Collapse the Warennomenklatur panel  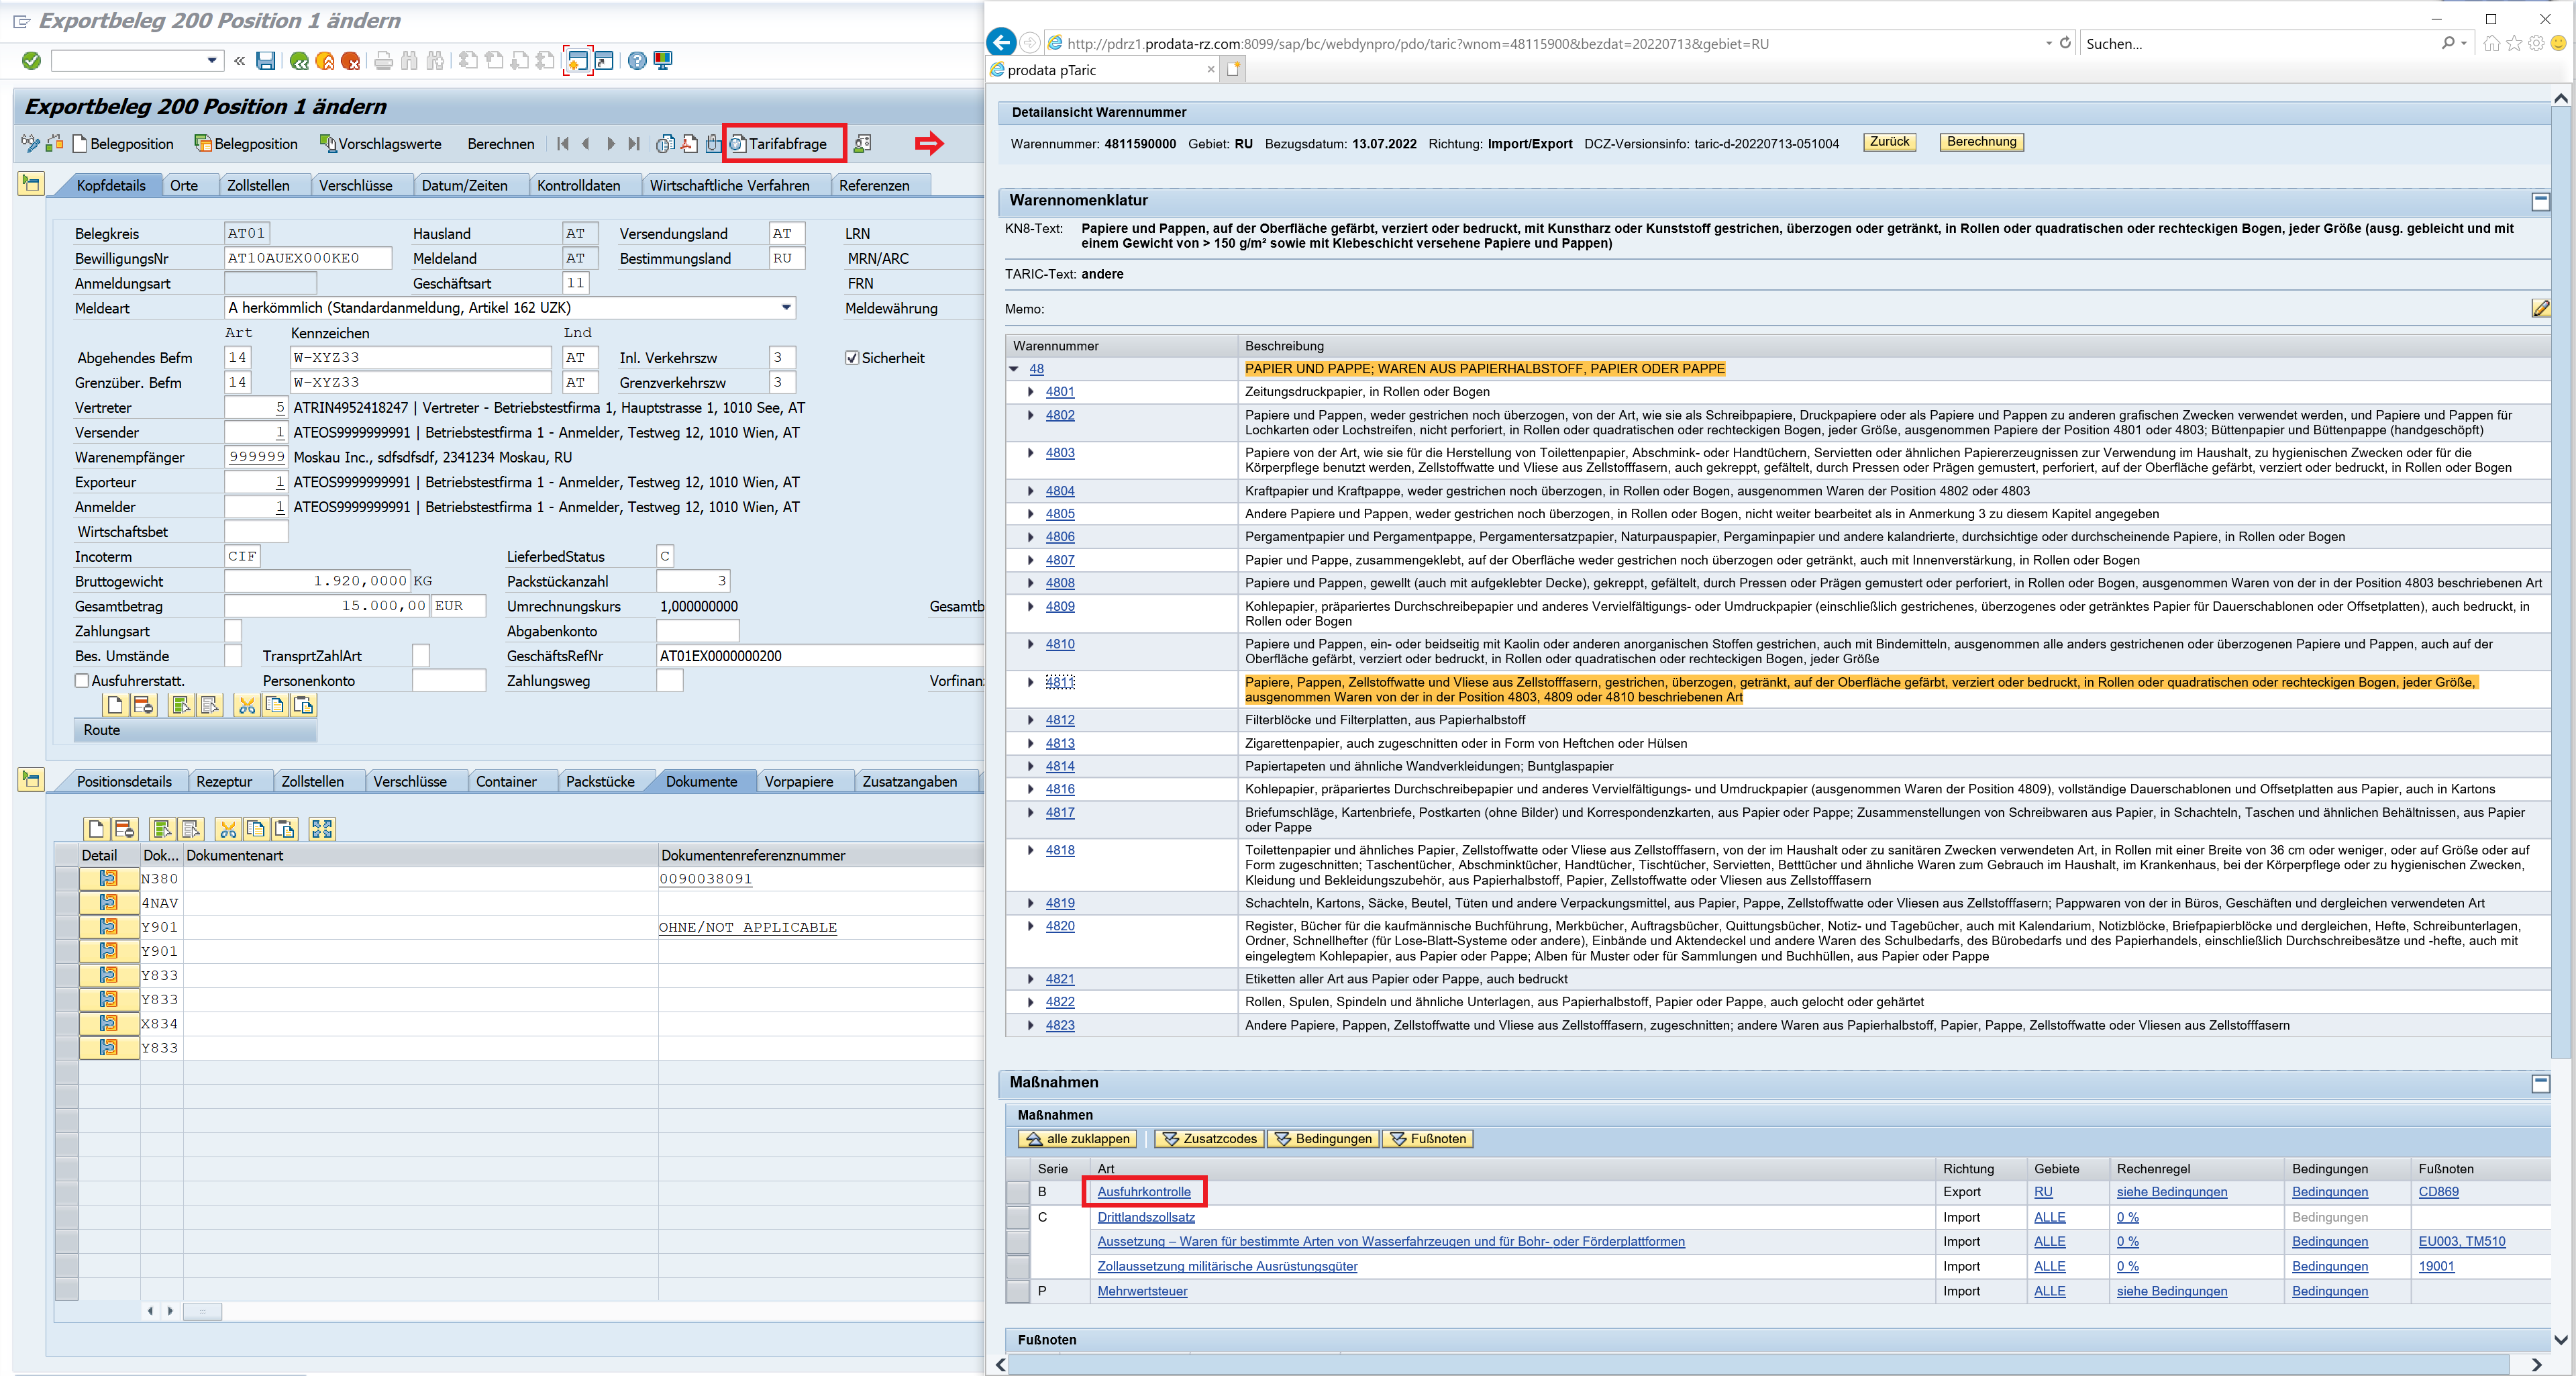2540,201
